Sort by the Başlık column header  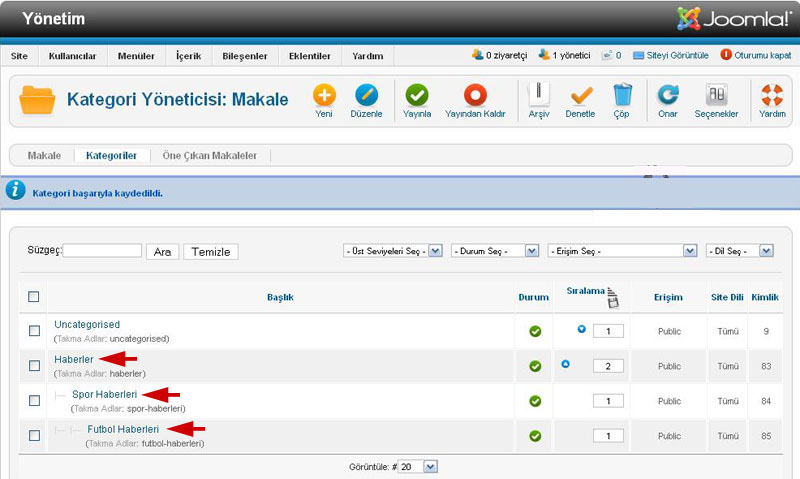pyautogui.click(x=280, y=297)
